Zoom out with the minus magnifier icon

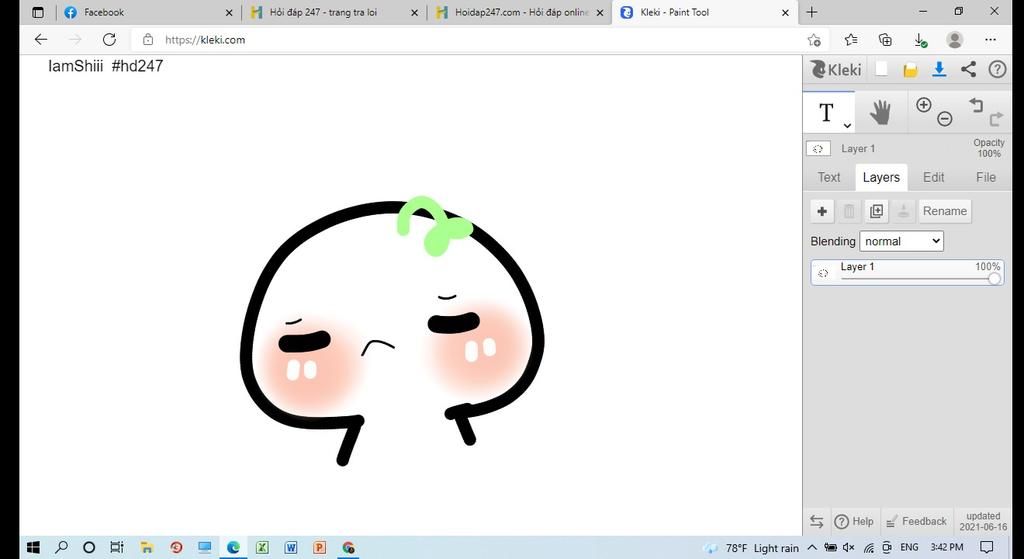(x=944, y=119)
